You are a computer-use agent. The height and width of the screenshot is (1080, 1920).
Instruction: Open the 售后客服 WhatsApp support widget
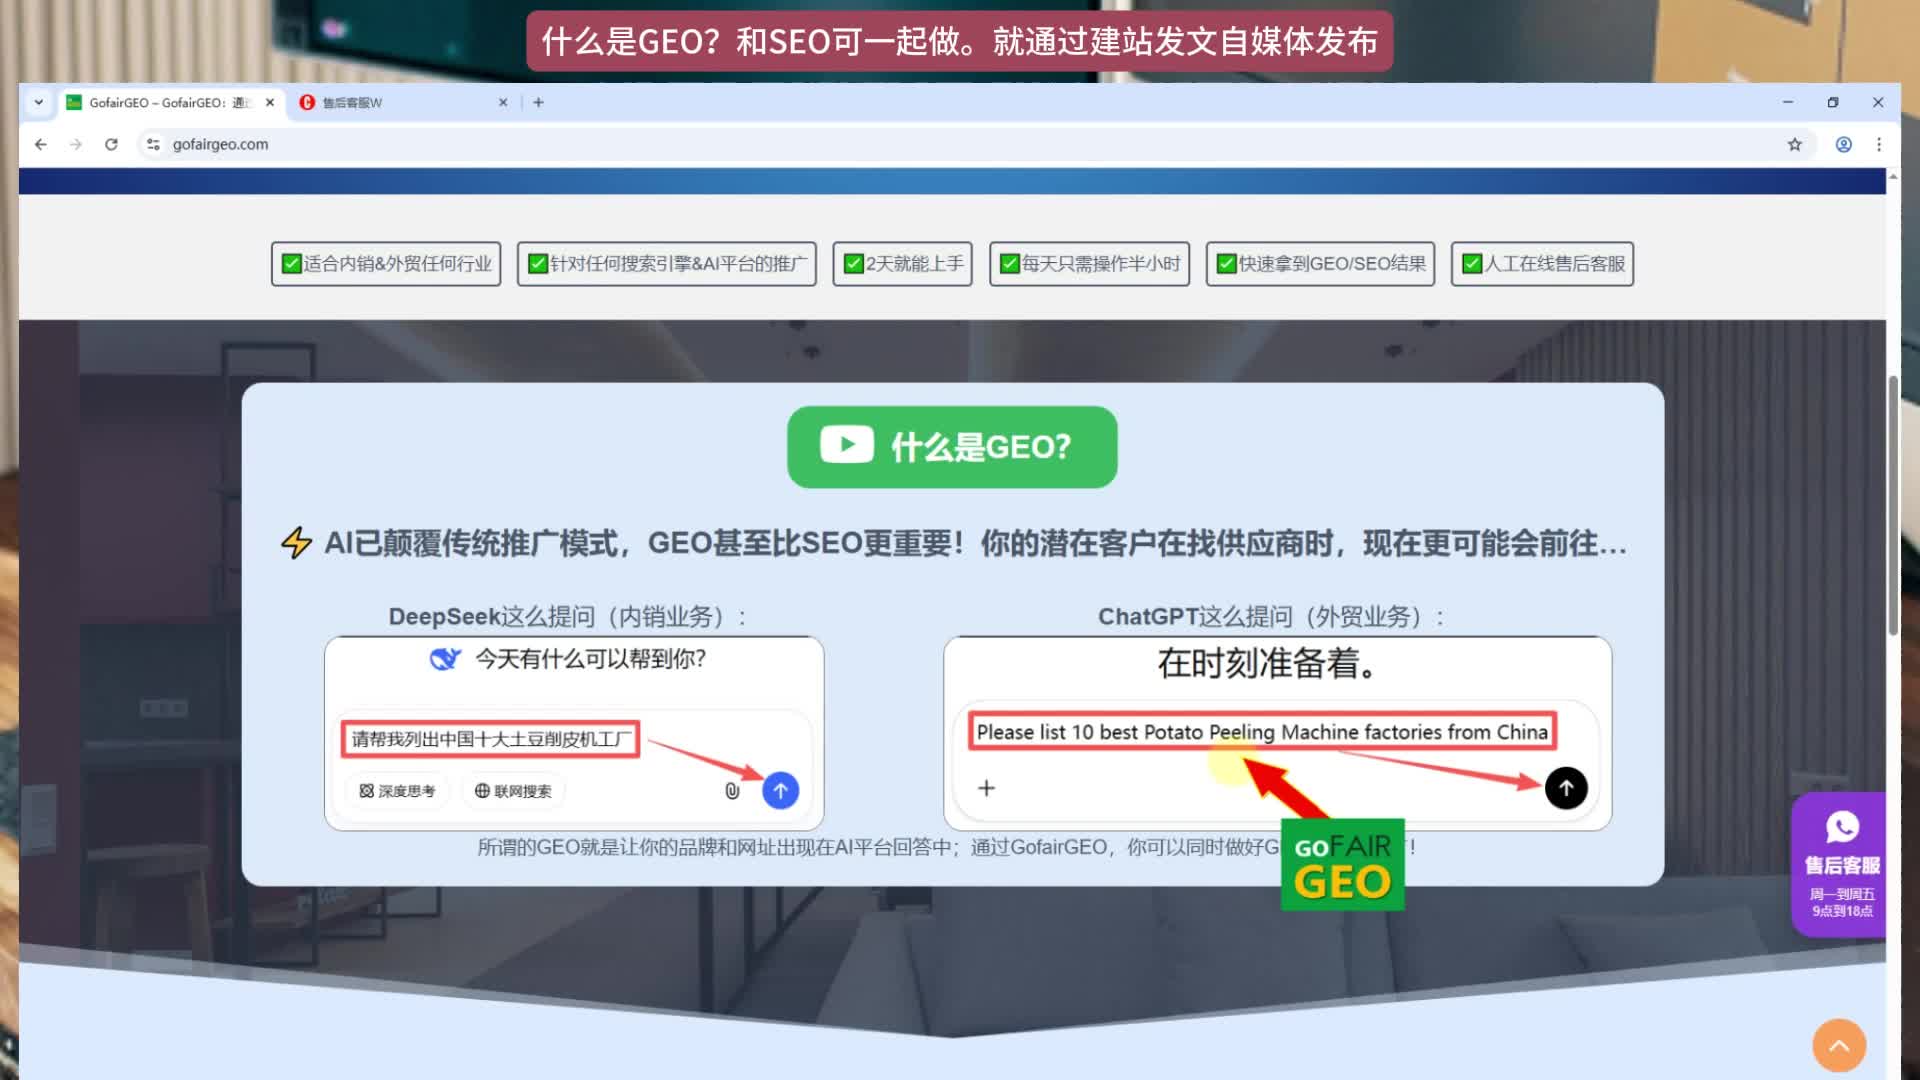pyautogui.click(x=1841, y=864)
